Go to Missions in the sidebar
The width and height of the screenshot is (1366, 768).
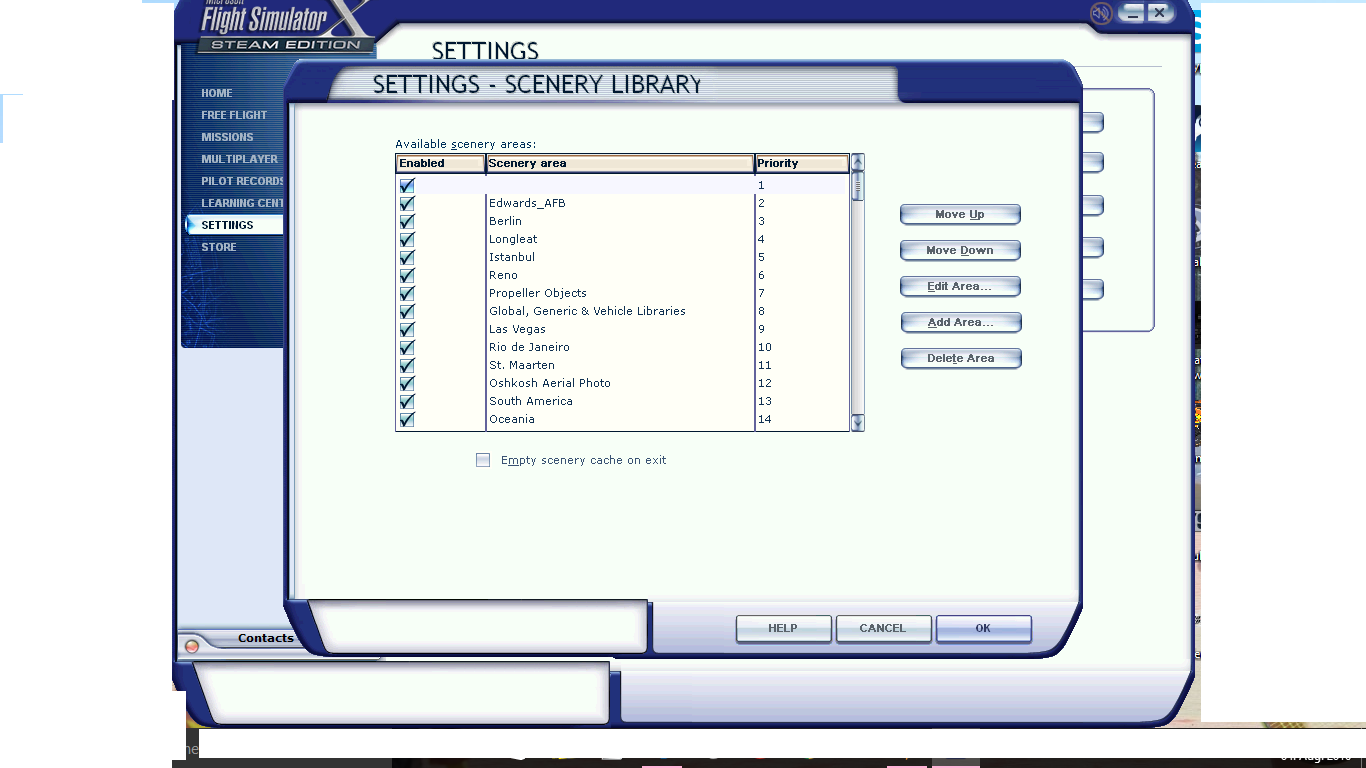click(x=227, y=137)
